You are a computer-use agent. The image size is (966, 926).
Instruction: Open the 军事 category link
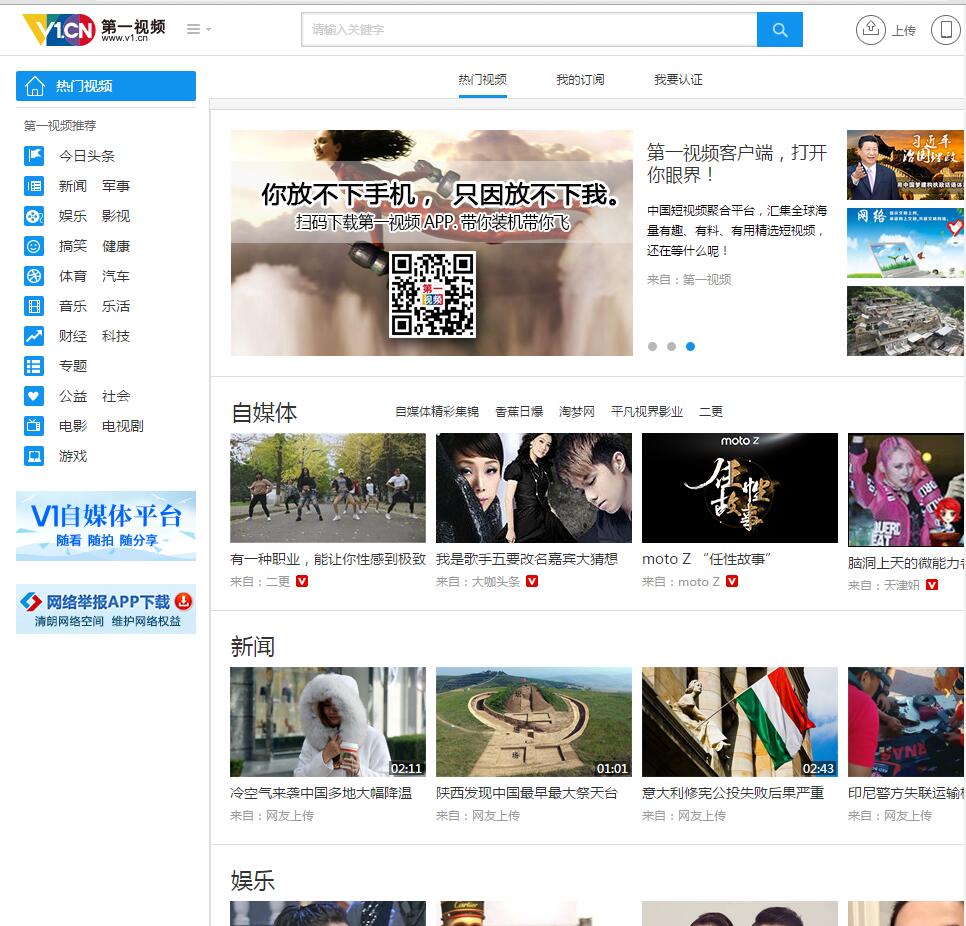click(116, 186)
